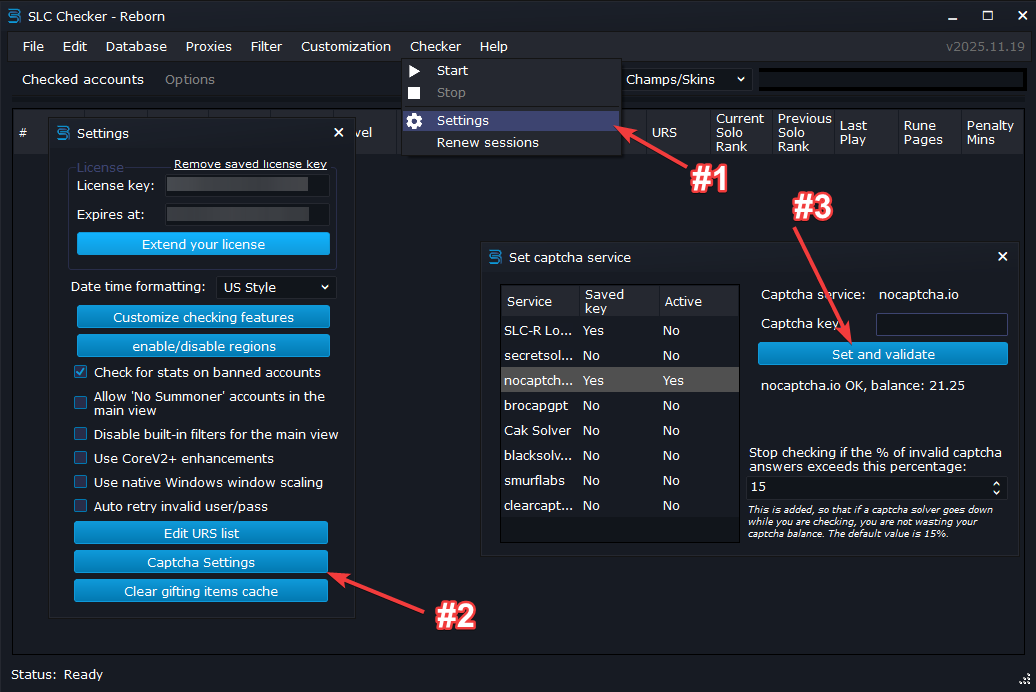
Task: Open Captcha Settings button
Action: pyautogui.click(x=201, y=562)
